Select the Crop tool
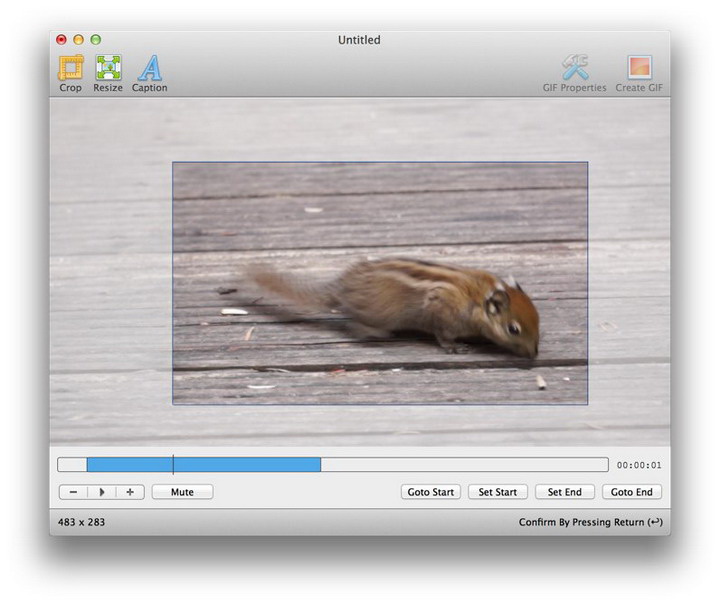Image resolution: width=720 pixels, height=604 pixels. [x=70, y=69]
